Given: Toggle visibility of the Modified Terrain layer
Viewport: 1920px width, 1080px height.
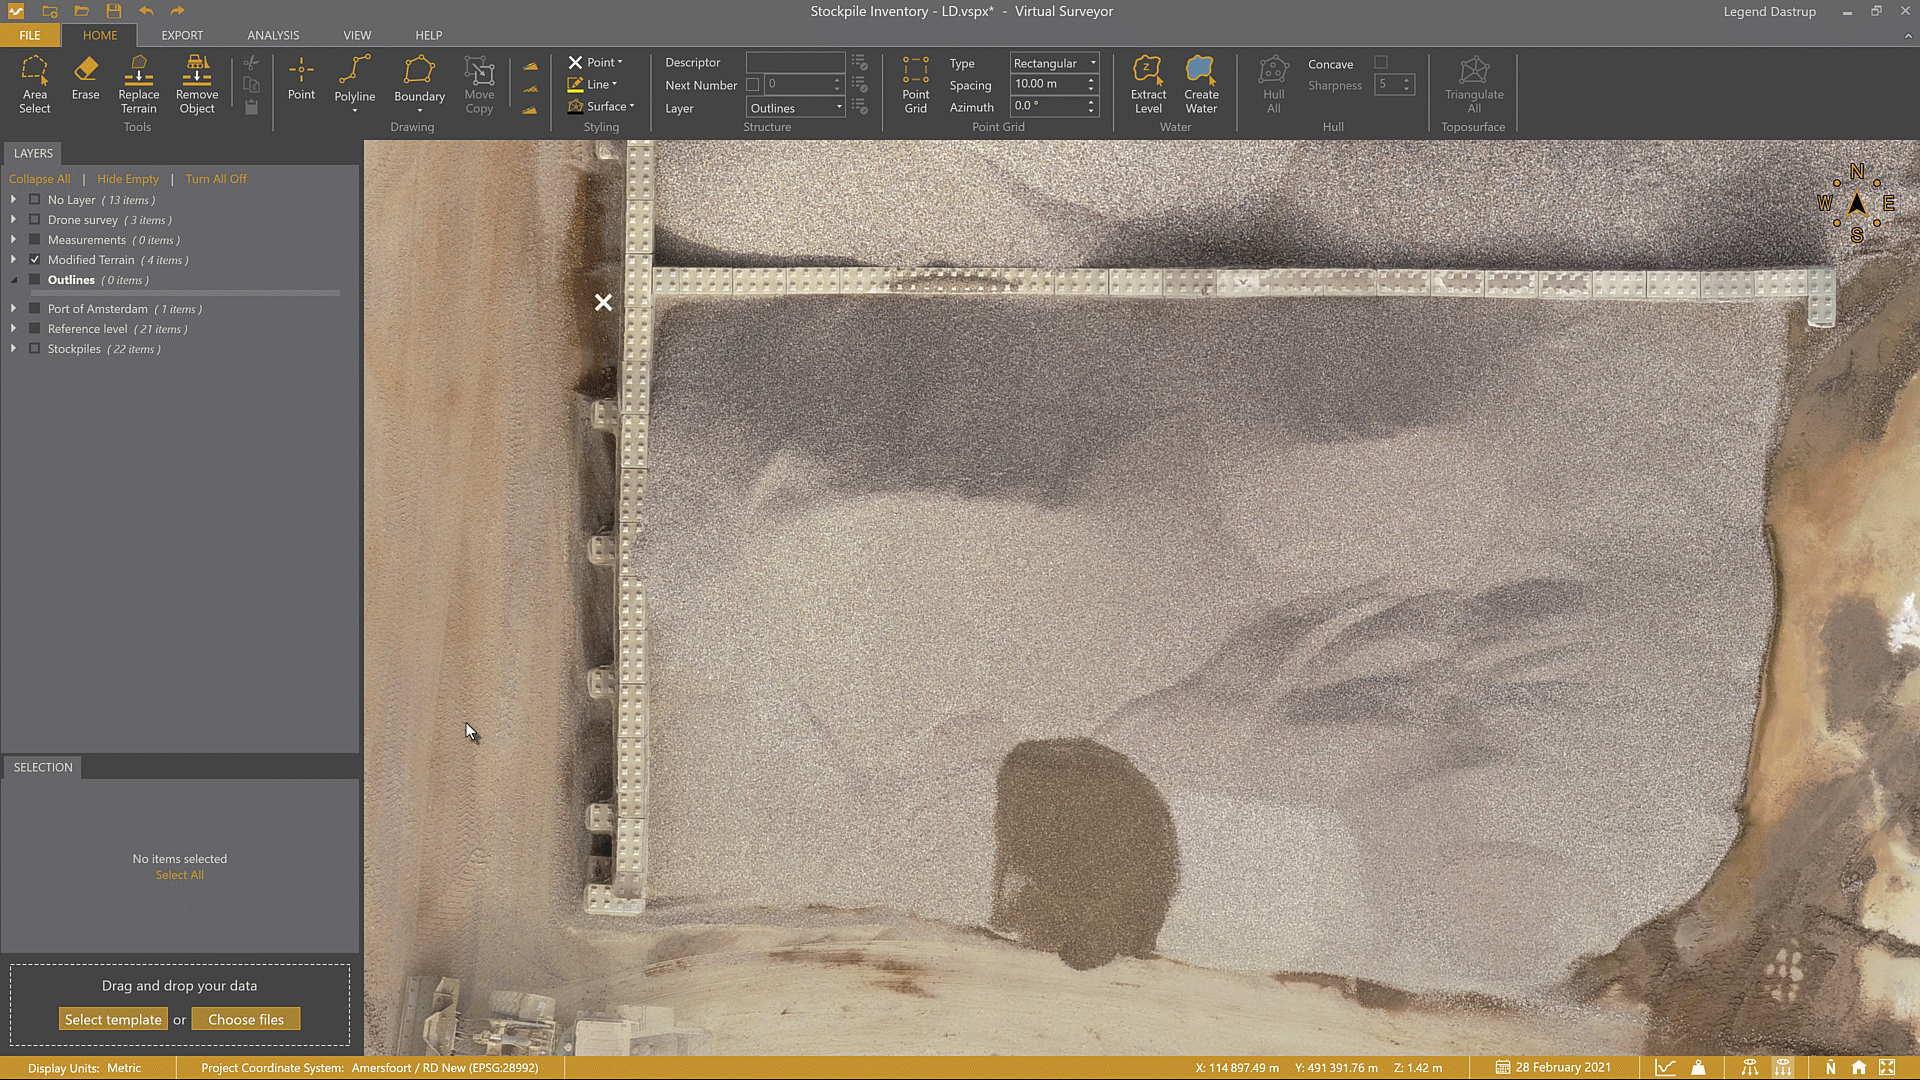Looking at the screenshot, I should pos(34,259).
